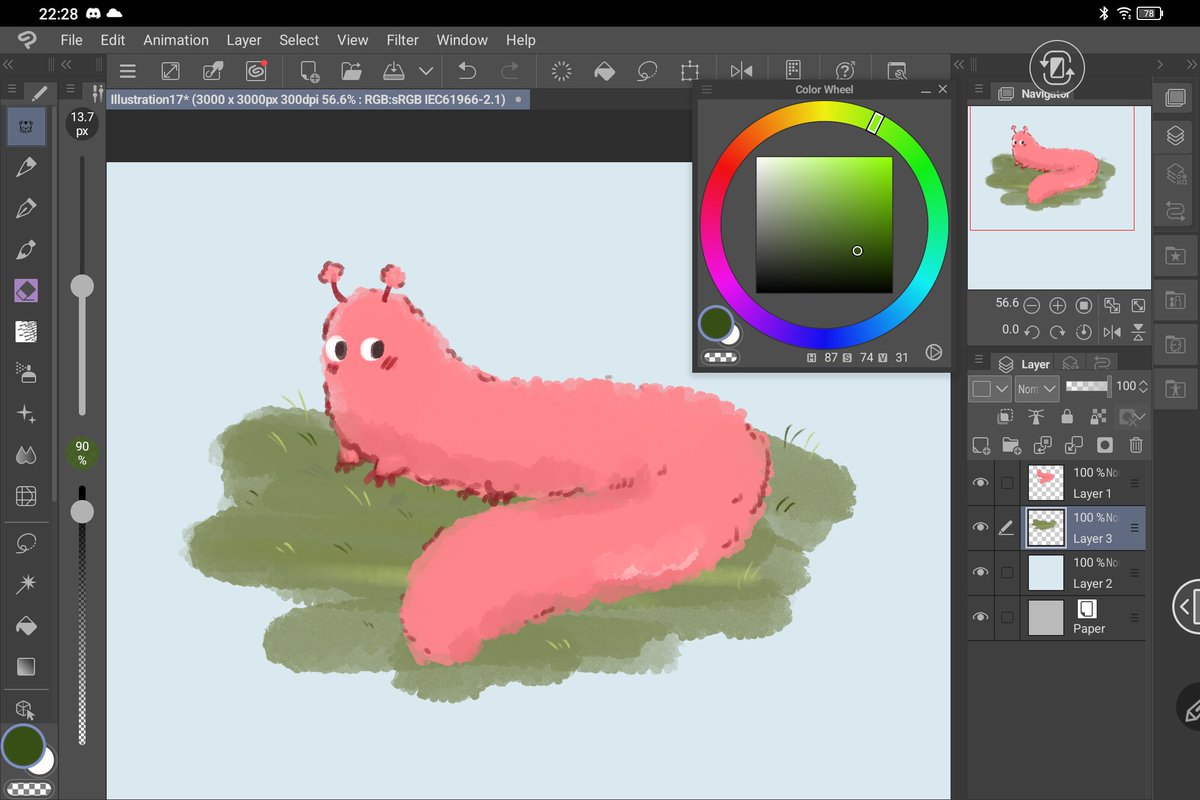Image resolution: width=1200 pixels, height=800 pixels.
Task: Hide Layer 3 using its eye icon
Action: coord(980,528)
